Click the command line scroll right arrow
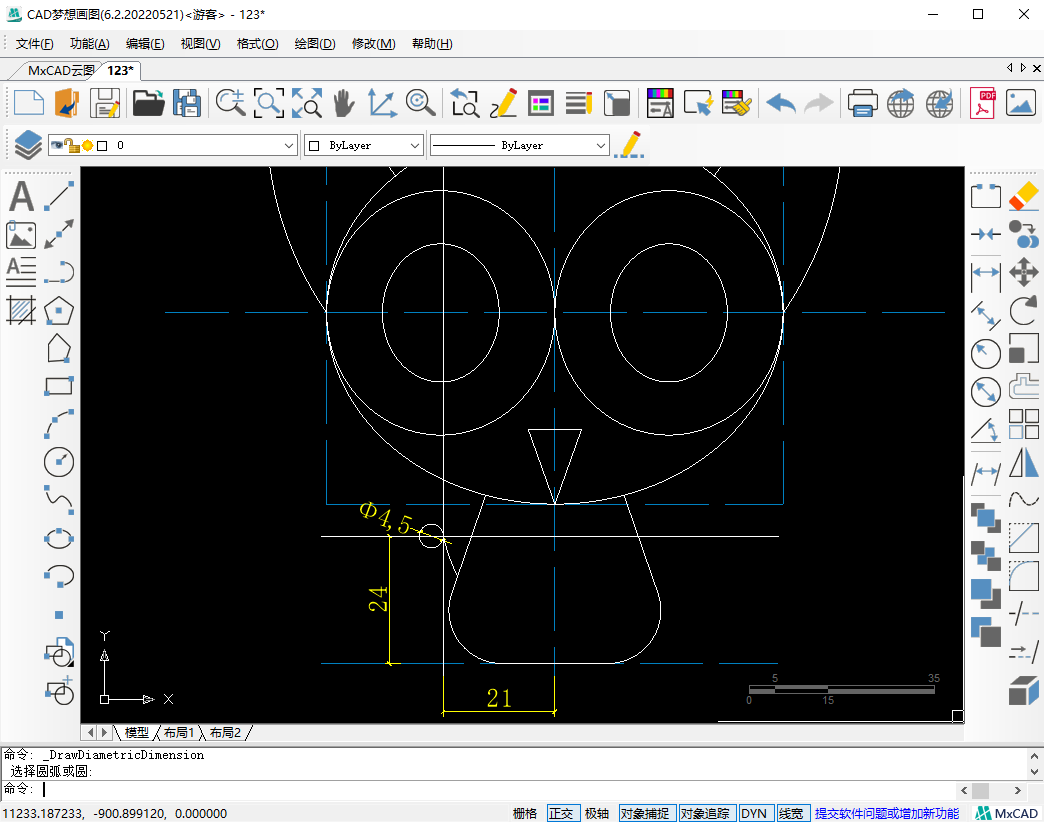Viewport: 1044px width, 822px height. (x=1017, y=791)
